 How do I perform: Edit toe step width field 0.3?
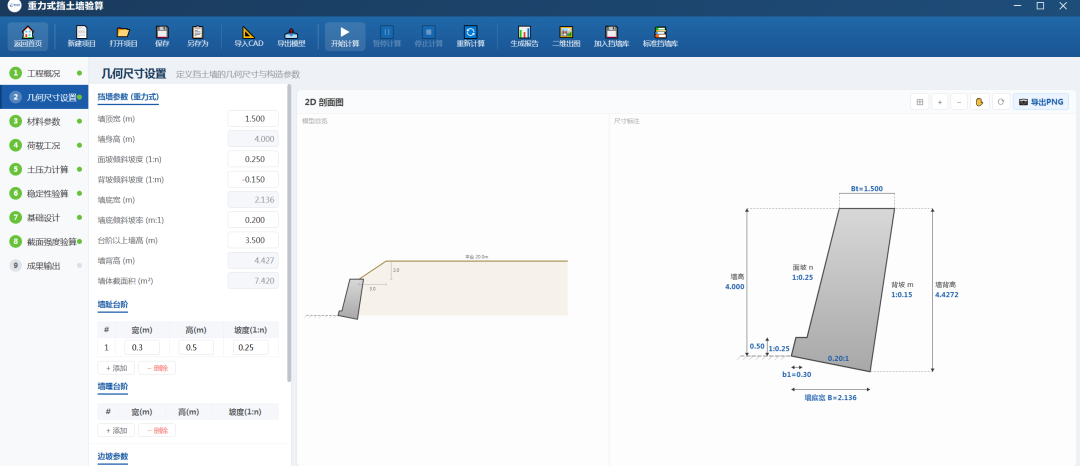pos(142,348)
